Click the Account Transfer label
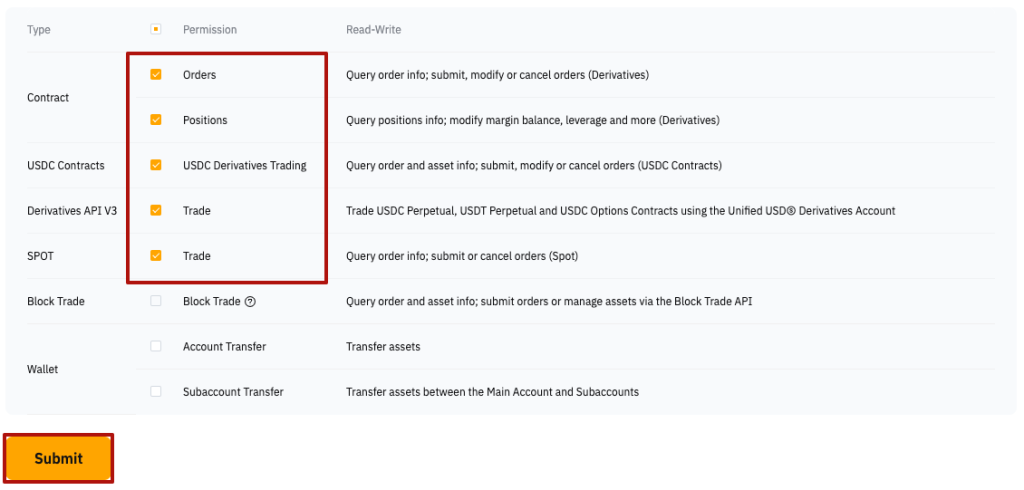 [x=225, y=346]
